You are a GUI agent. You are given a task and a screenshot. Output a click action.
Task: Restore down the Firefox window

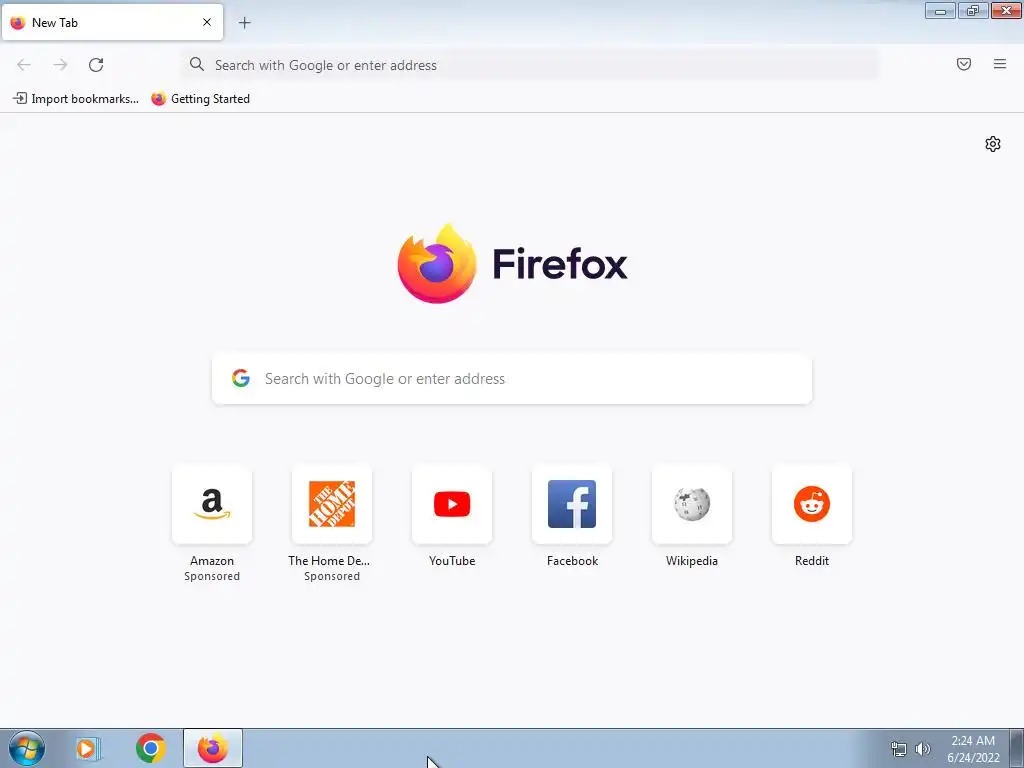973,10
